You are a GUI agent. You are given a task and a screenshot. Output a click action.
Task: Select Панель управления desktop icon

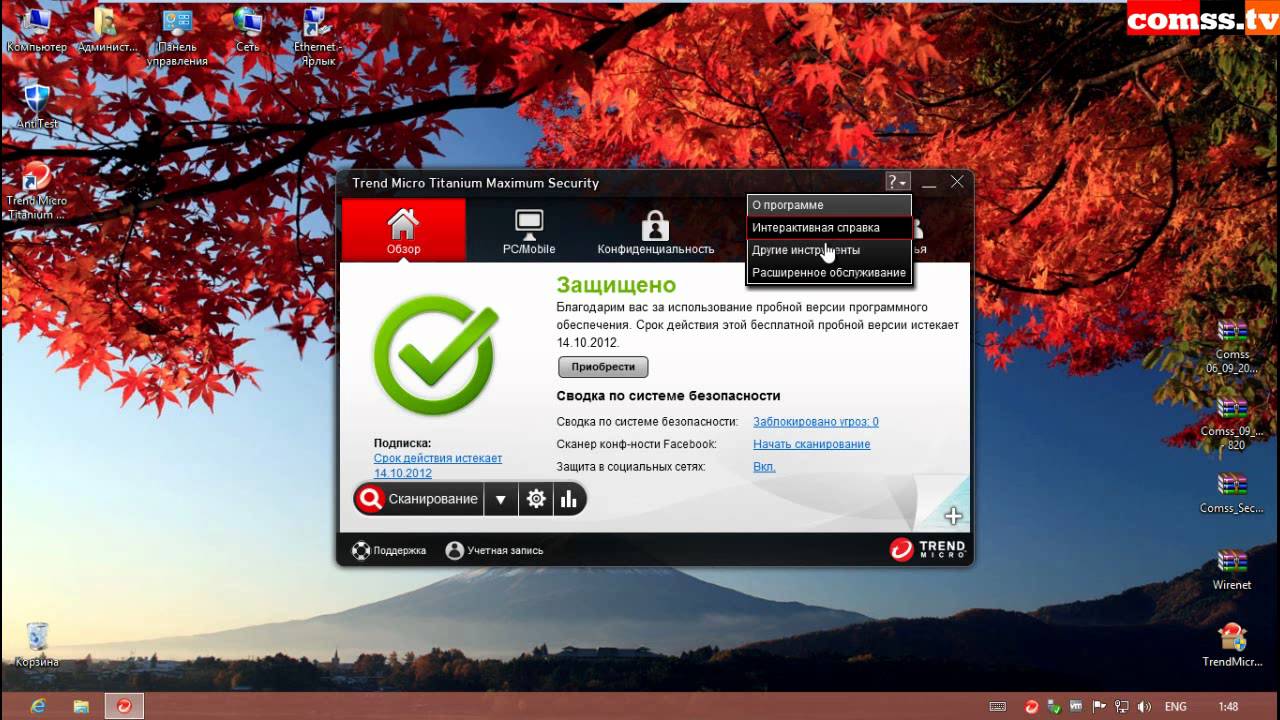click(x=177, y=37)
